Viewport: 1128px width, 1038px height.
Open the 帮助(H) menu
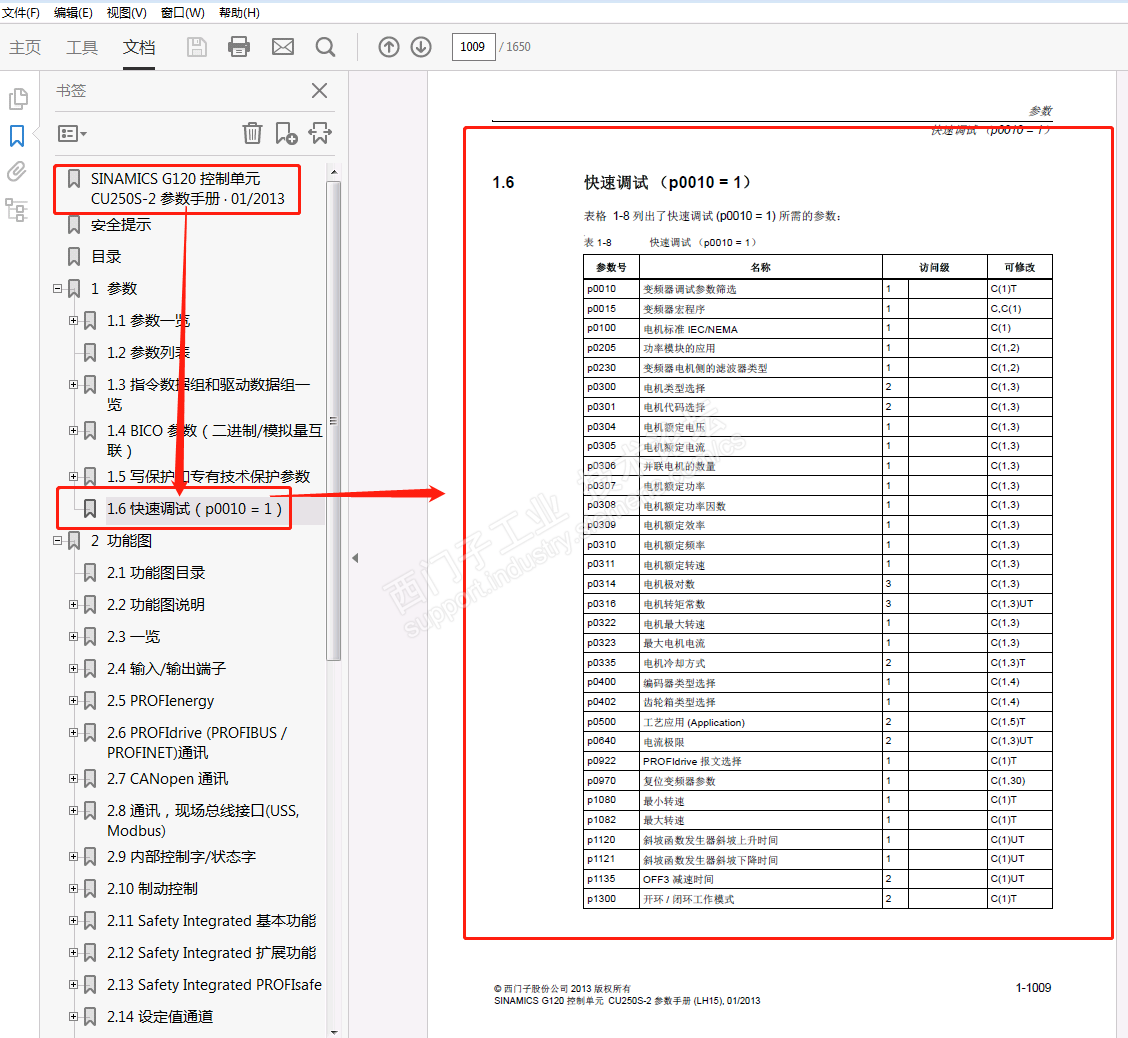pyautogui.click(x=240, y=13)
